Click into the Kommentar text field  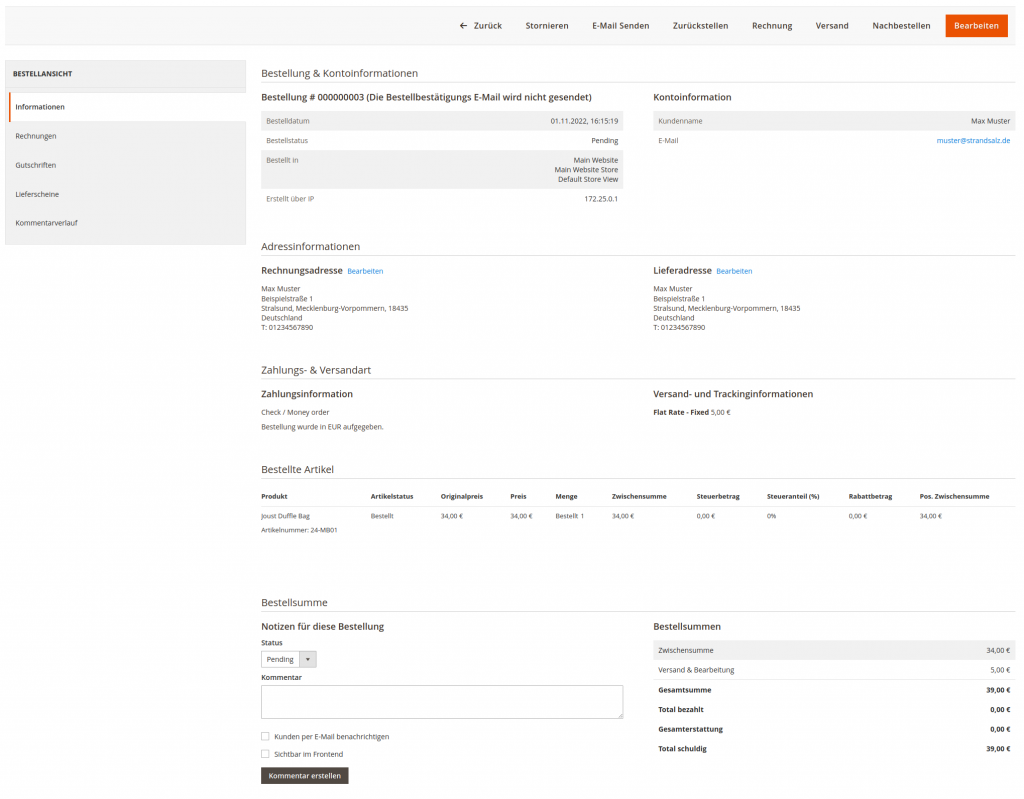tap(441, 701)
